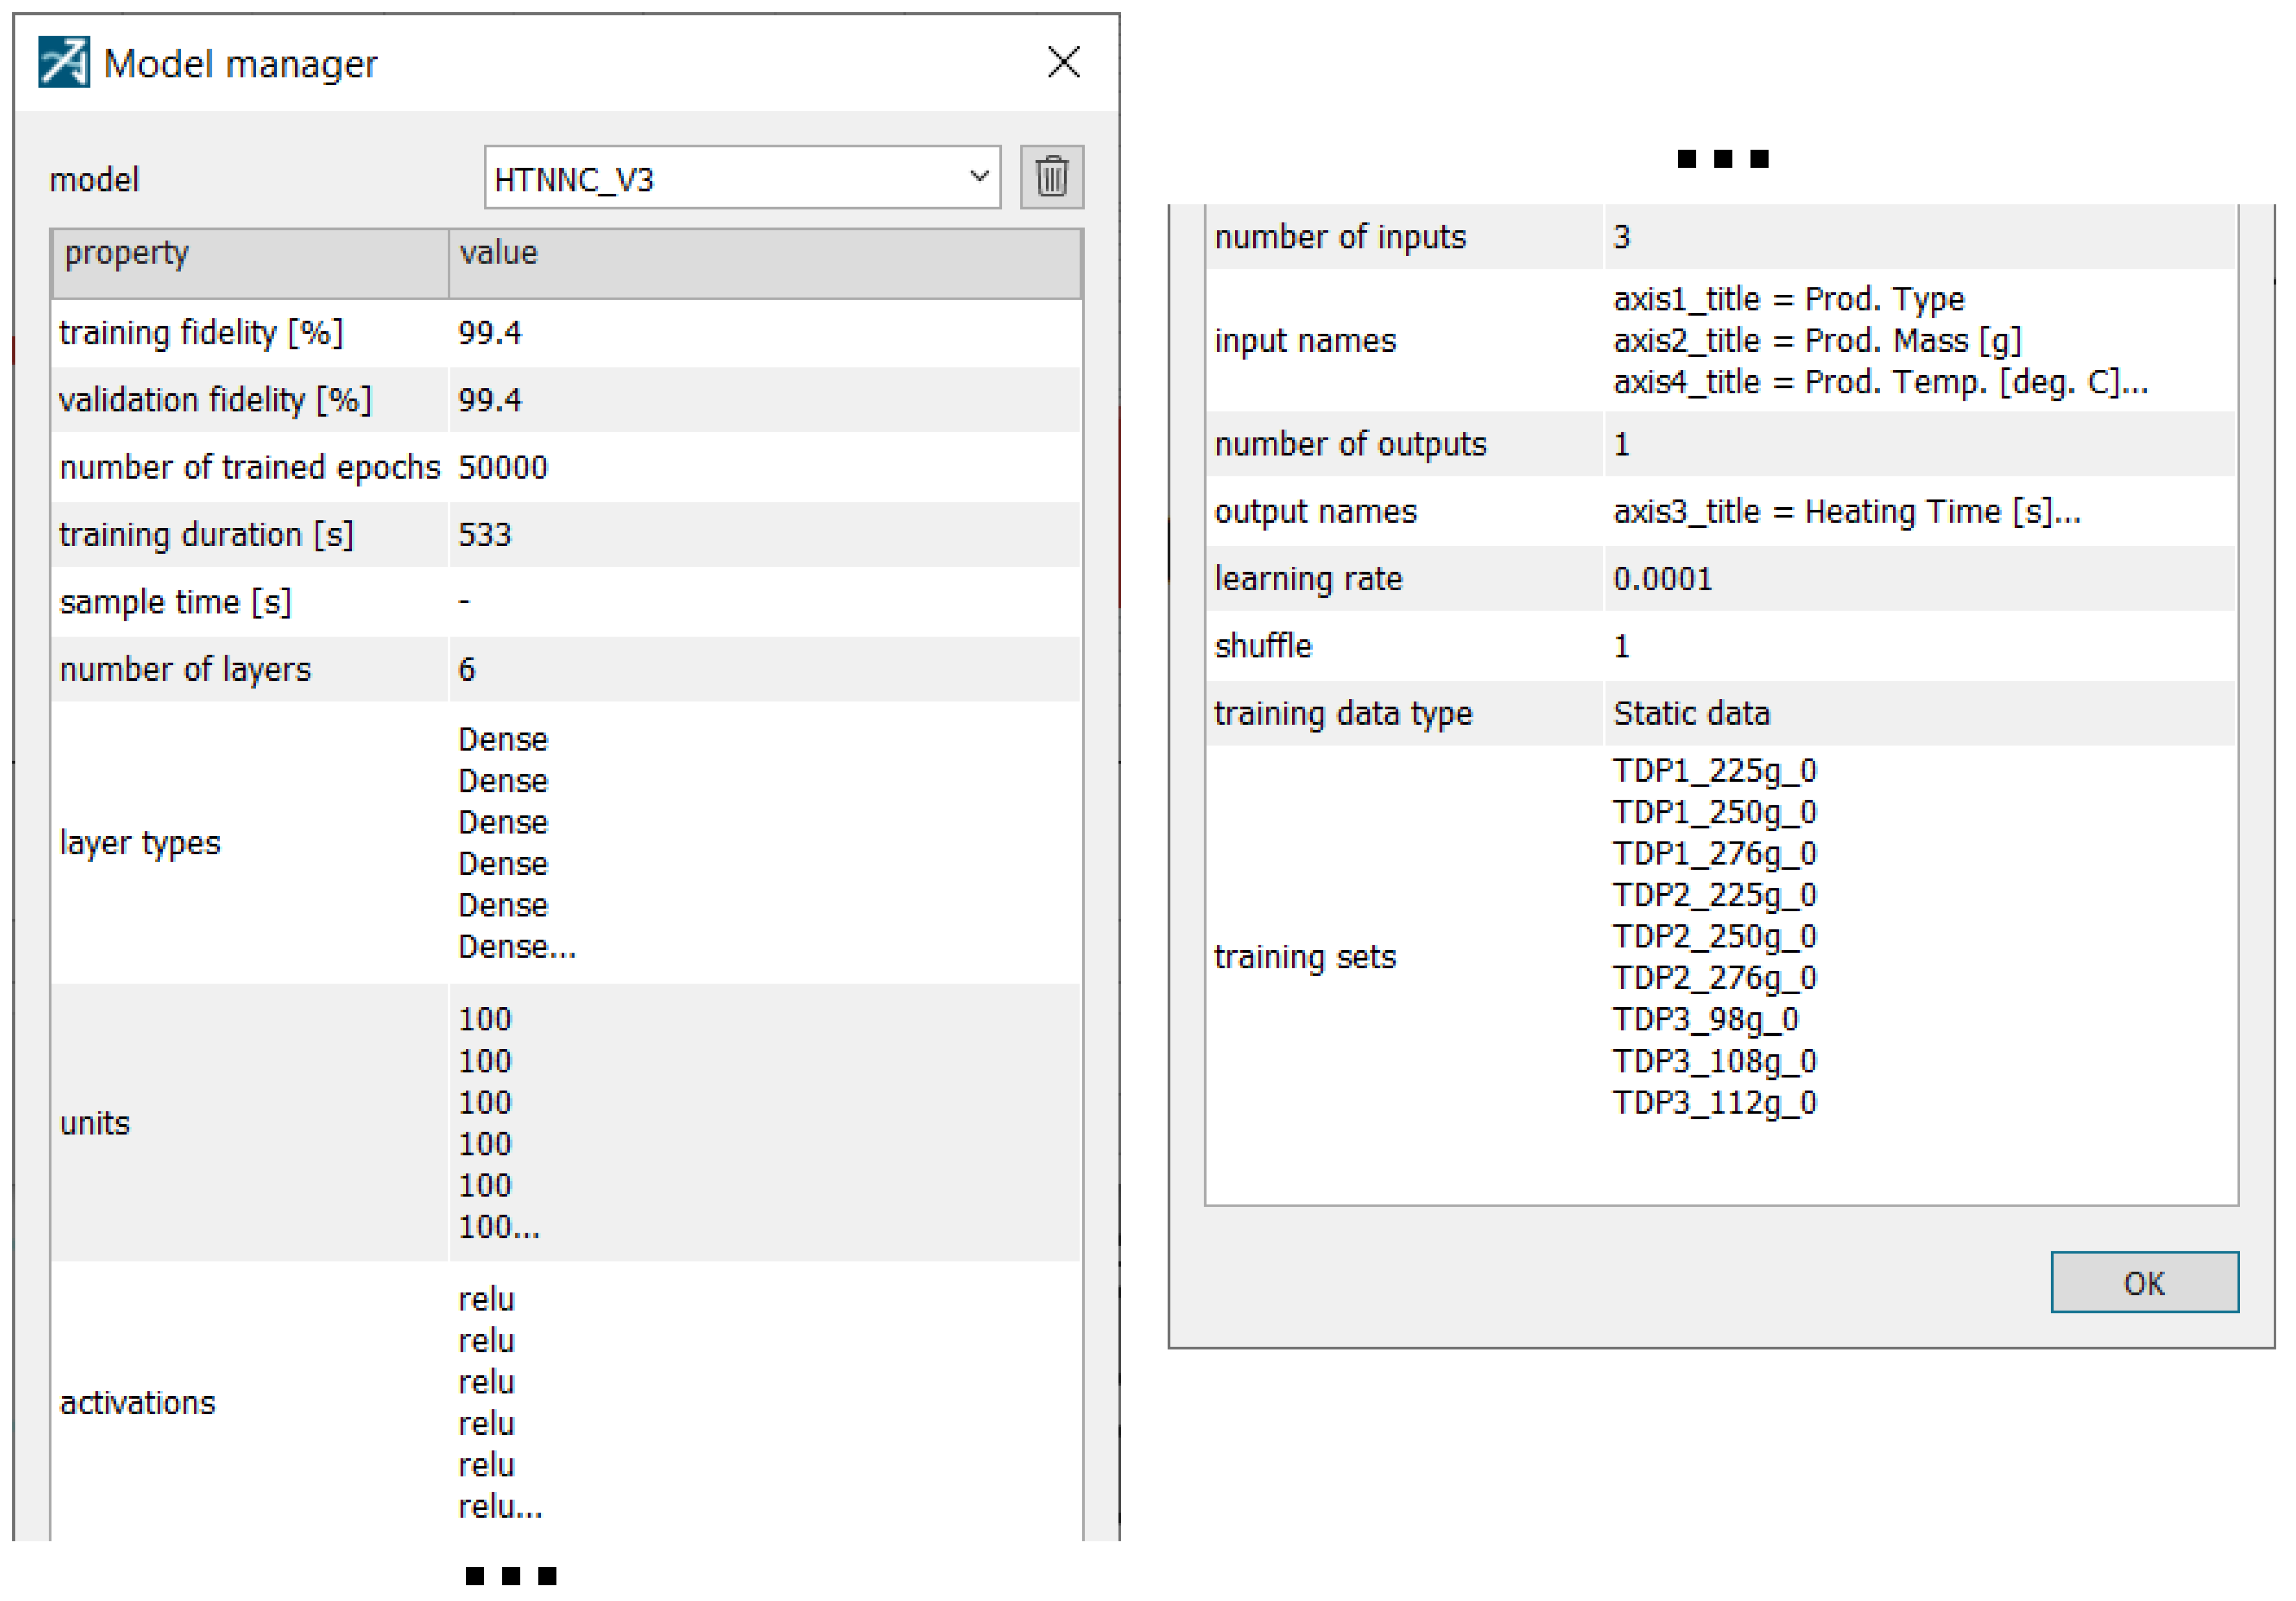Click the number of trained epochs row

coord(249,467)
